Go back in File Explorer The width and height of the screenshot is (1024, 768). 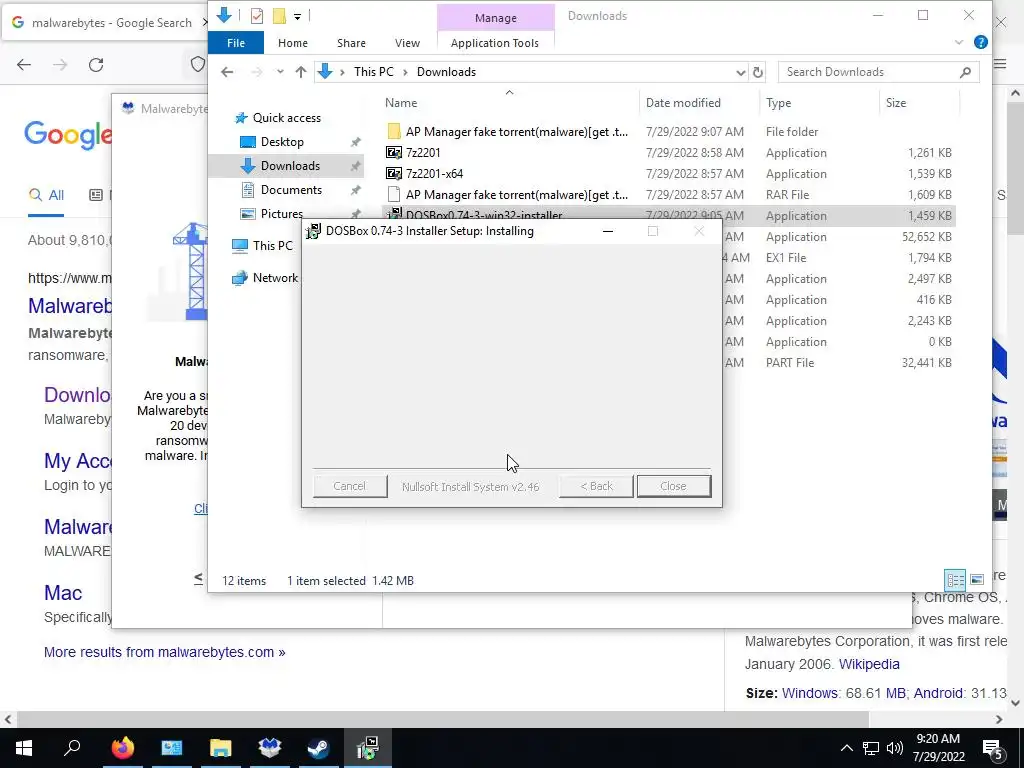click(x=227, y=72)
